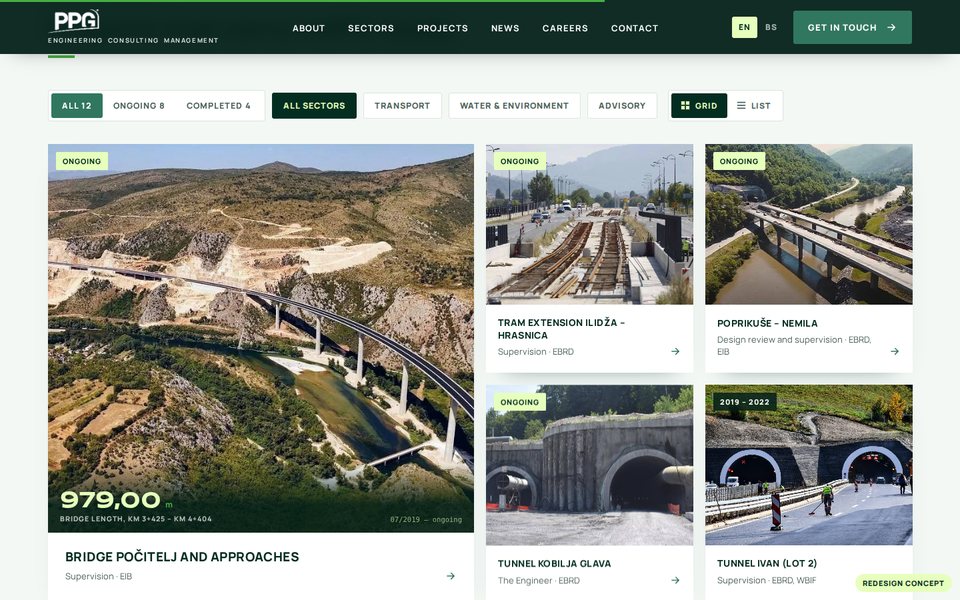This screenshot has width=960, height=600.
Task: Filter projects by Transport sector
Action: (402, 105)
